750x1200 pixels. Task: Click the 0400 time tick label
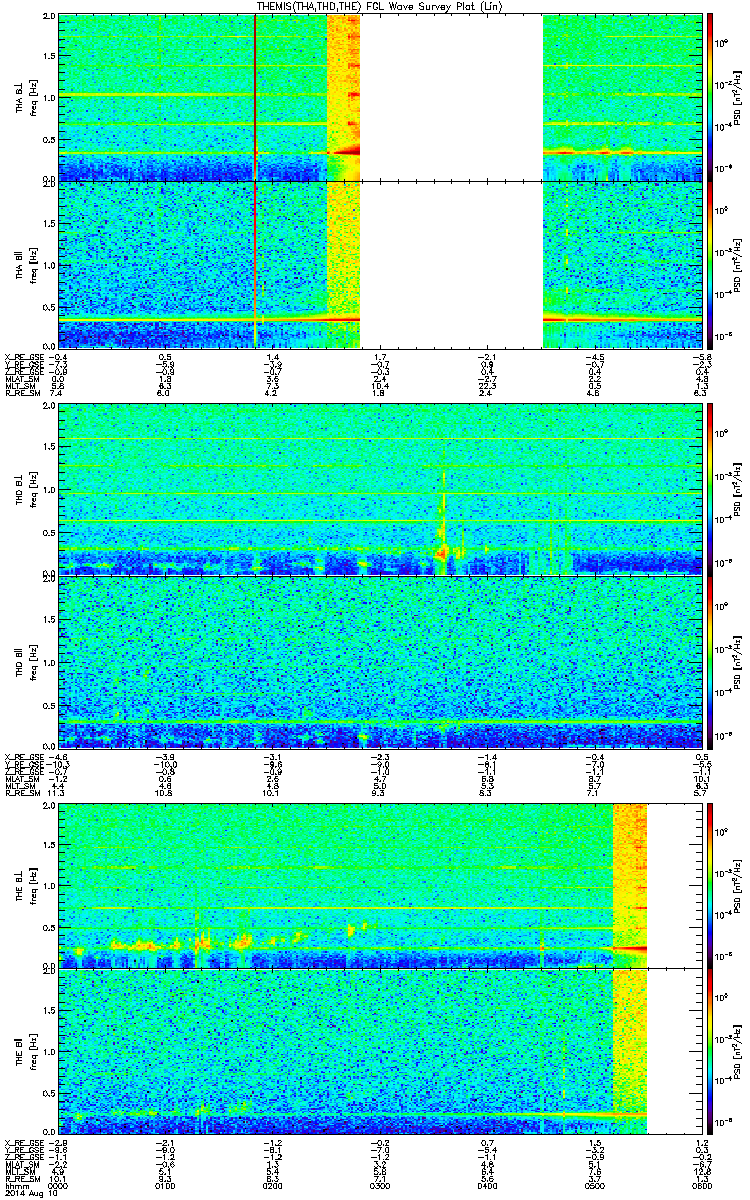tap(486, 1188)
